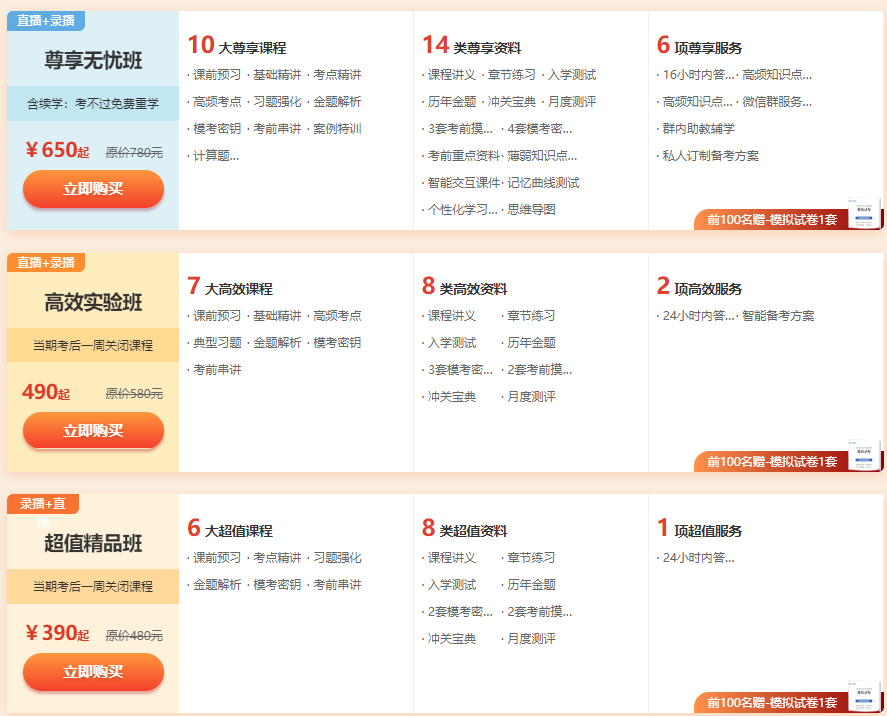The image size is (887, 716).
Task: Open the mock exam paper thumbnail in 超值精品班
Action: [x=862, y=695]
